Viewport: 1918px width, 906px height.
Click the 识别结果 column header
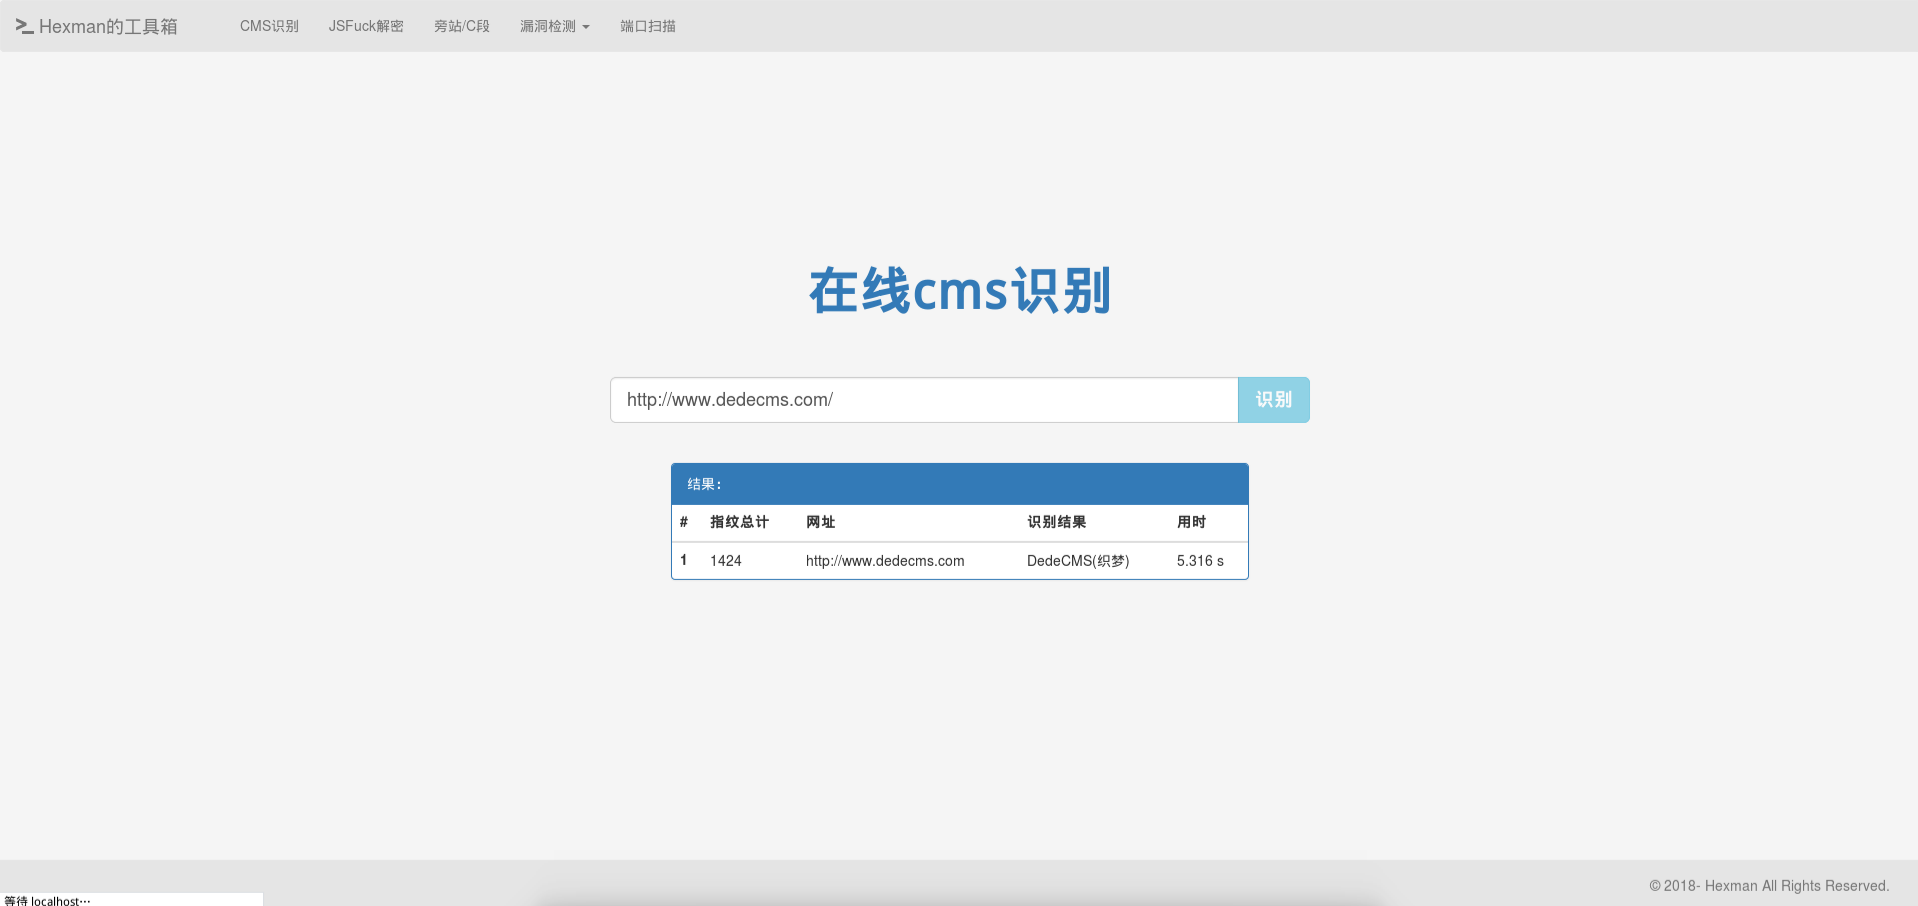tap(1055, 522)
